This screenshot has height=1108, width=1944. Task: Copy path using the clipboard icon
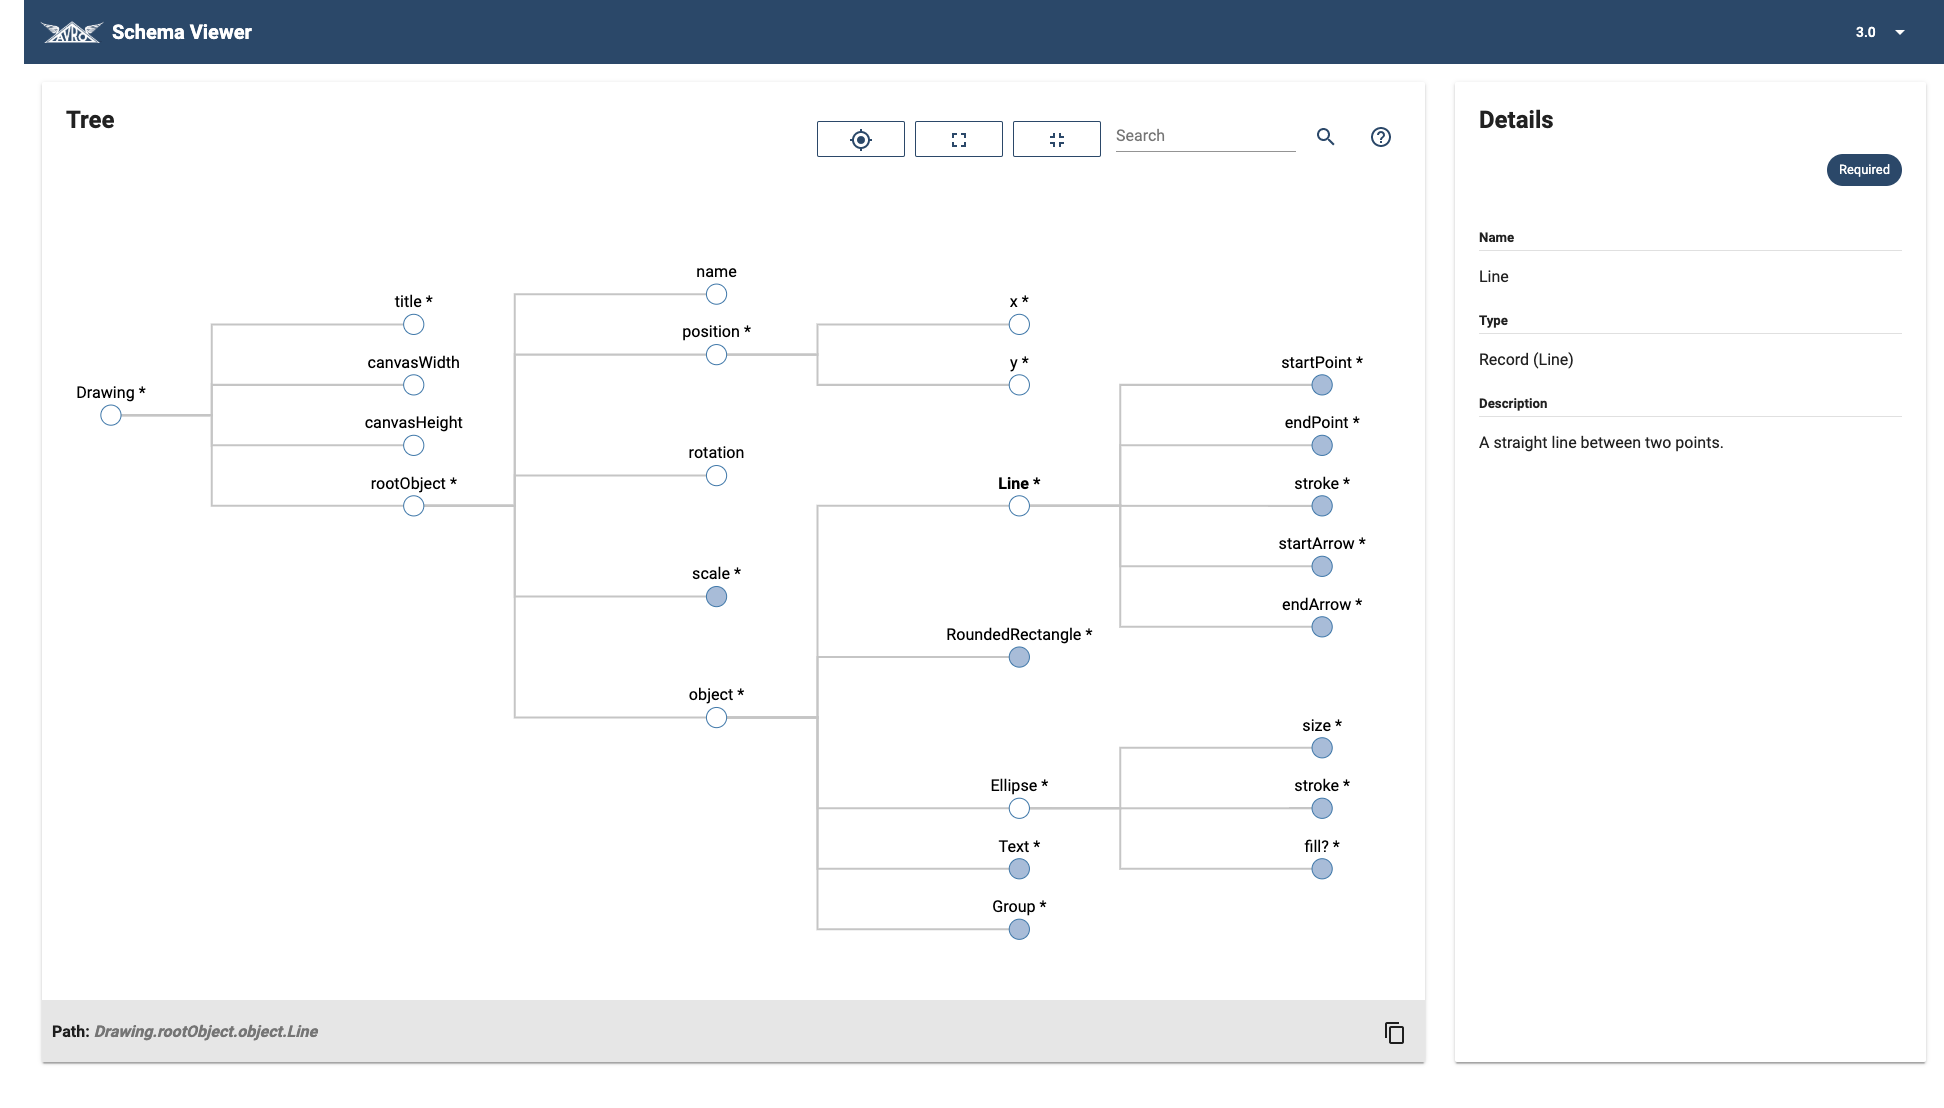coord(1394,1032)
